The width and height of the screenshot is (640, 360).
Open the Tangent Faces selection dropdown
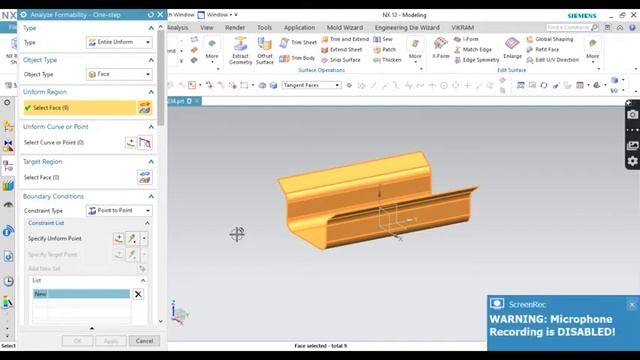point(311,85)
